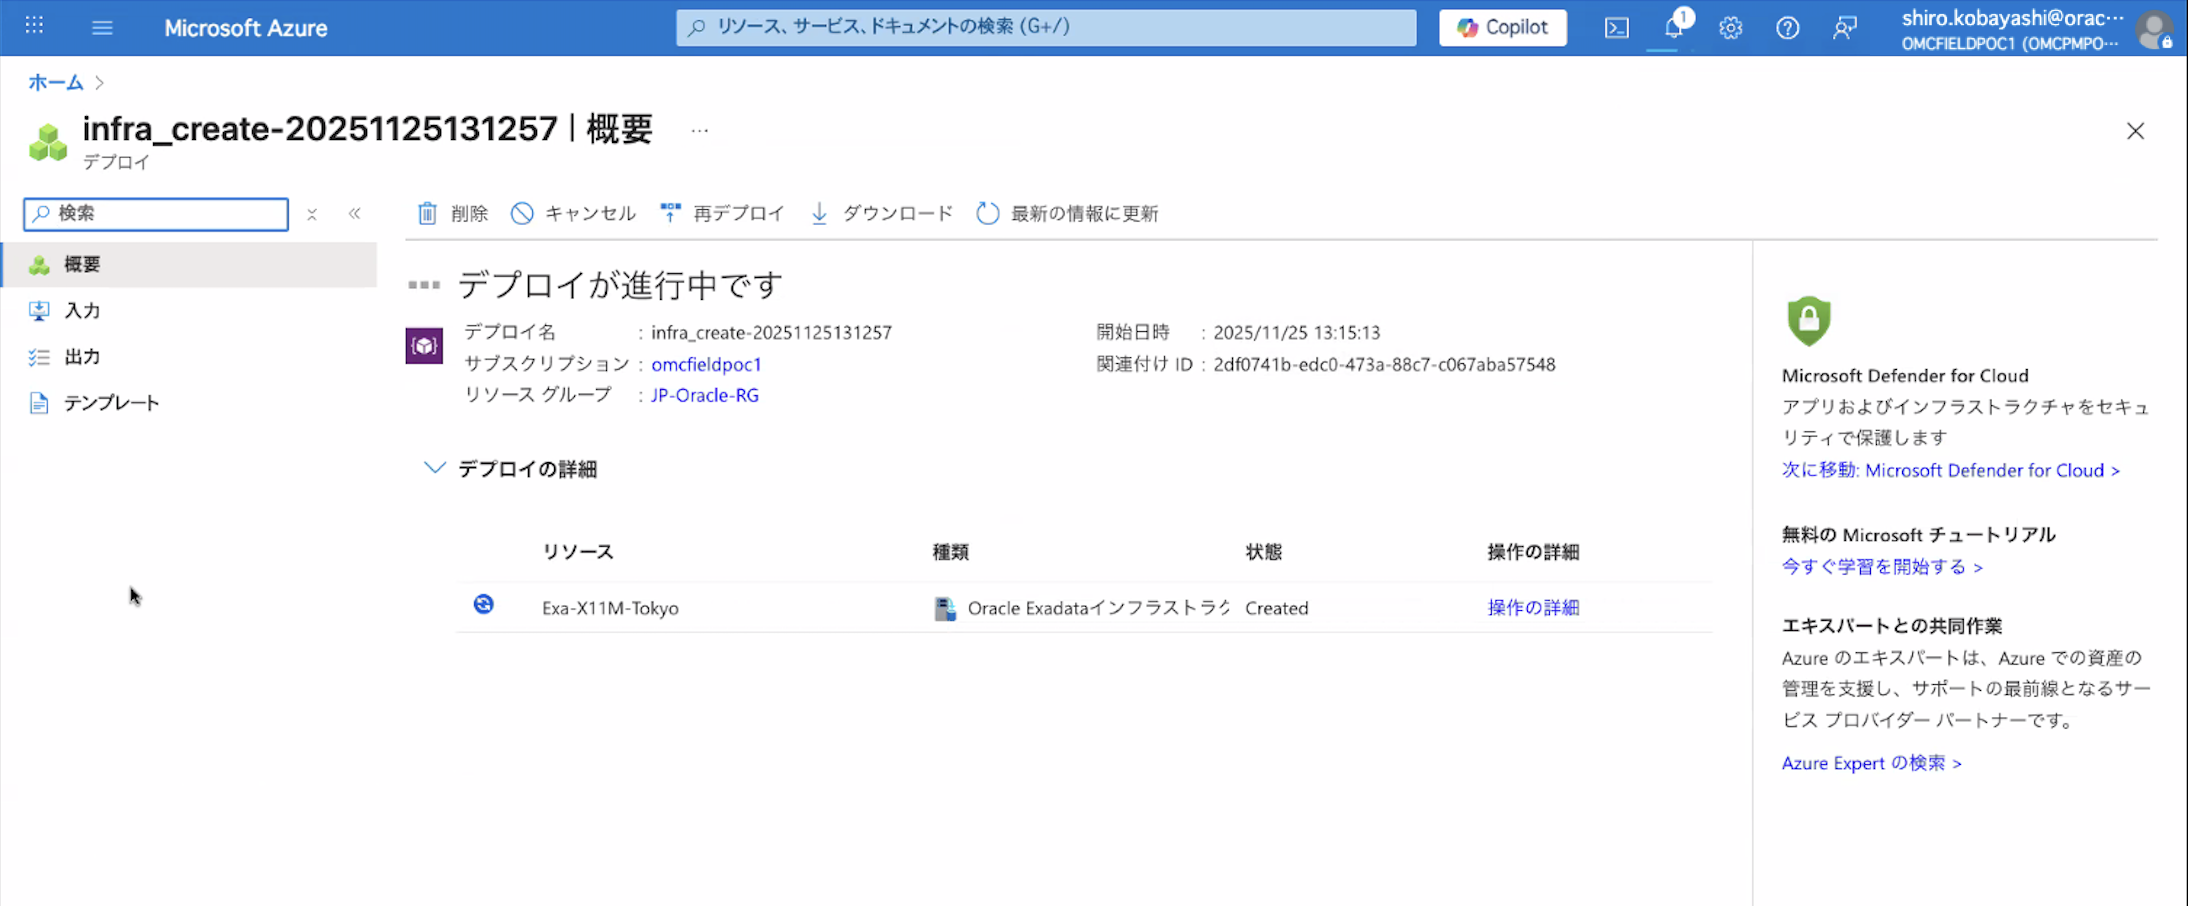Switch to the 入力 sidebar item
Image resolution: width=2188 pixels, height=906 pixels.
82,310
